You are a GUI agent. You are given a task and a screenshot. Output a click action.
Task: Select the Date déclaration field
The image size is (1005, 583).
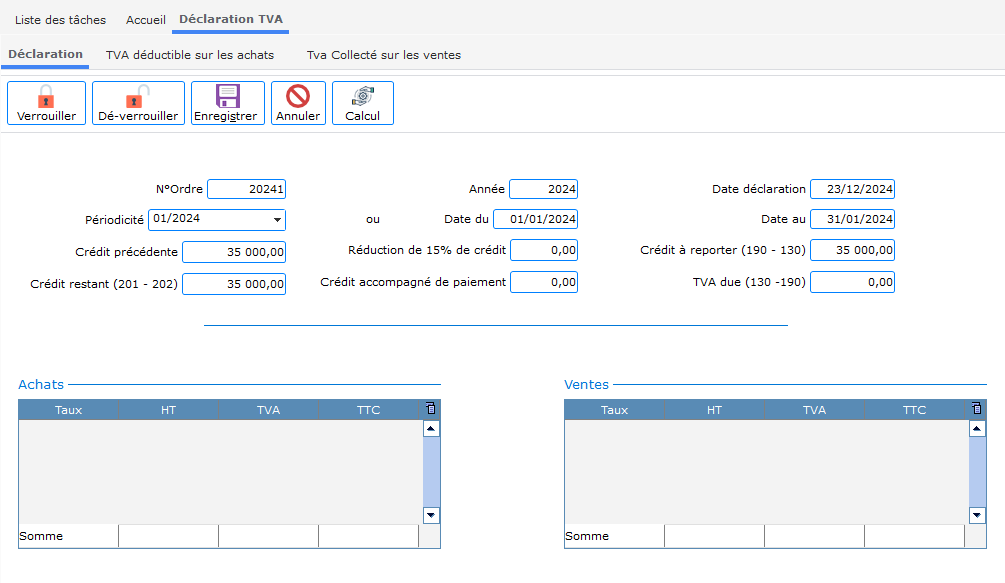click(x=852, y=190)
